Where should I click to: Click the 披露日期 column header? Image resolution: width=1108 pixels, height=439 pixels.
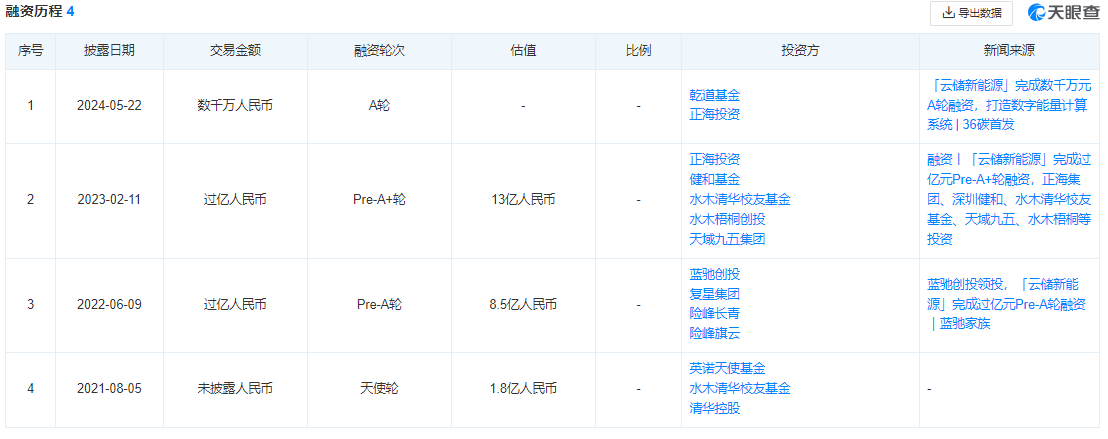click(x=109, y=50)
